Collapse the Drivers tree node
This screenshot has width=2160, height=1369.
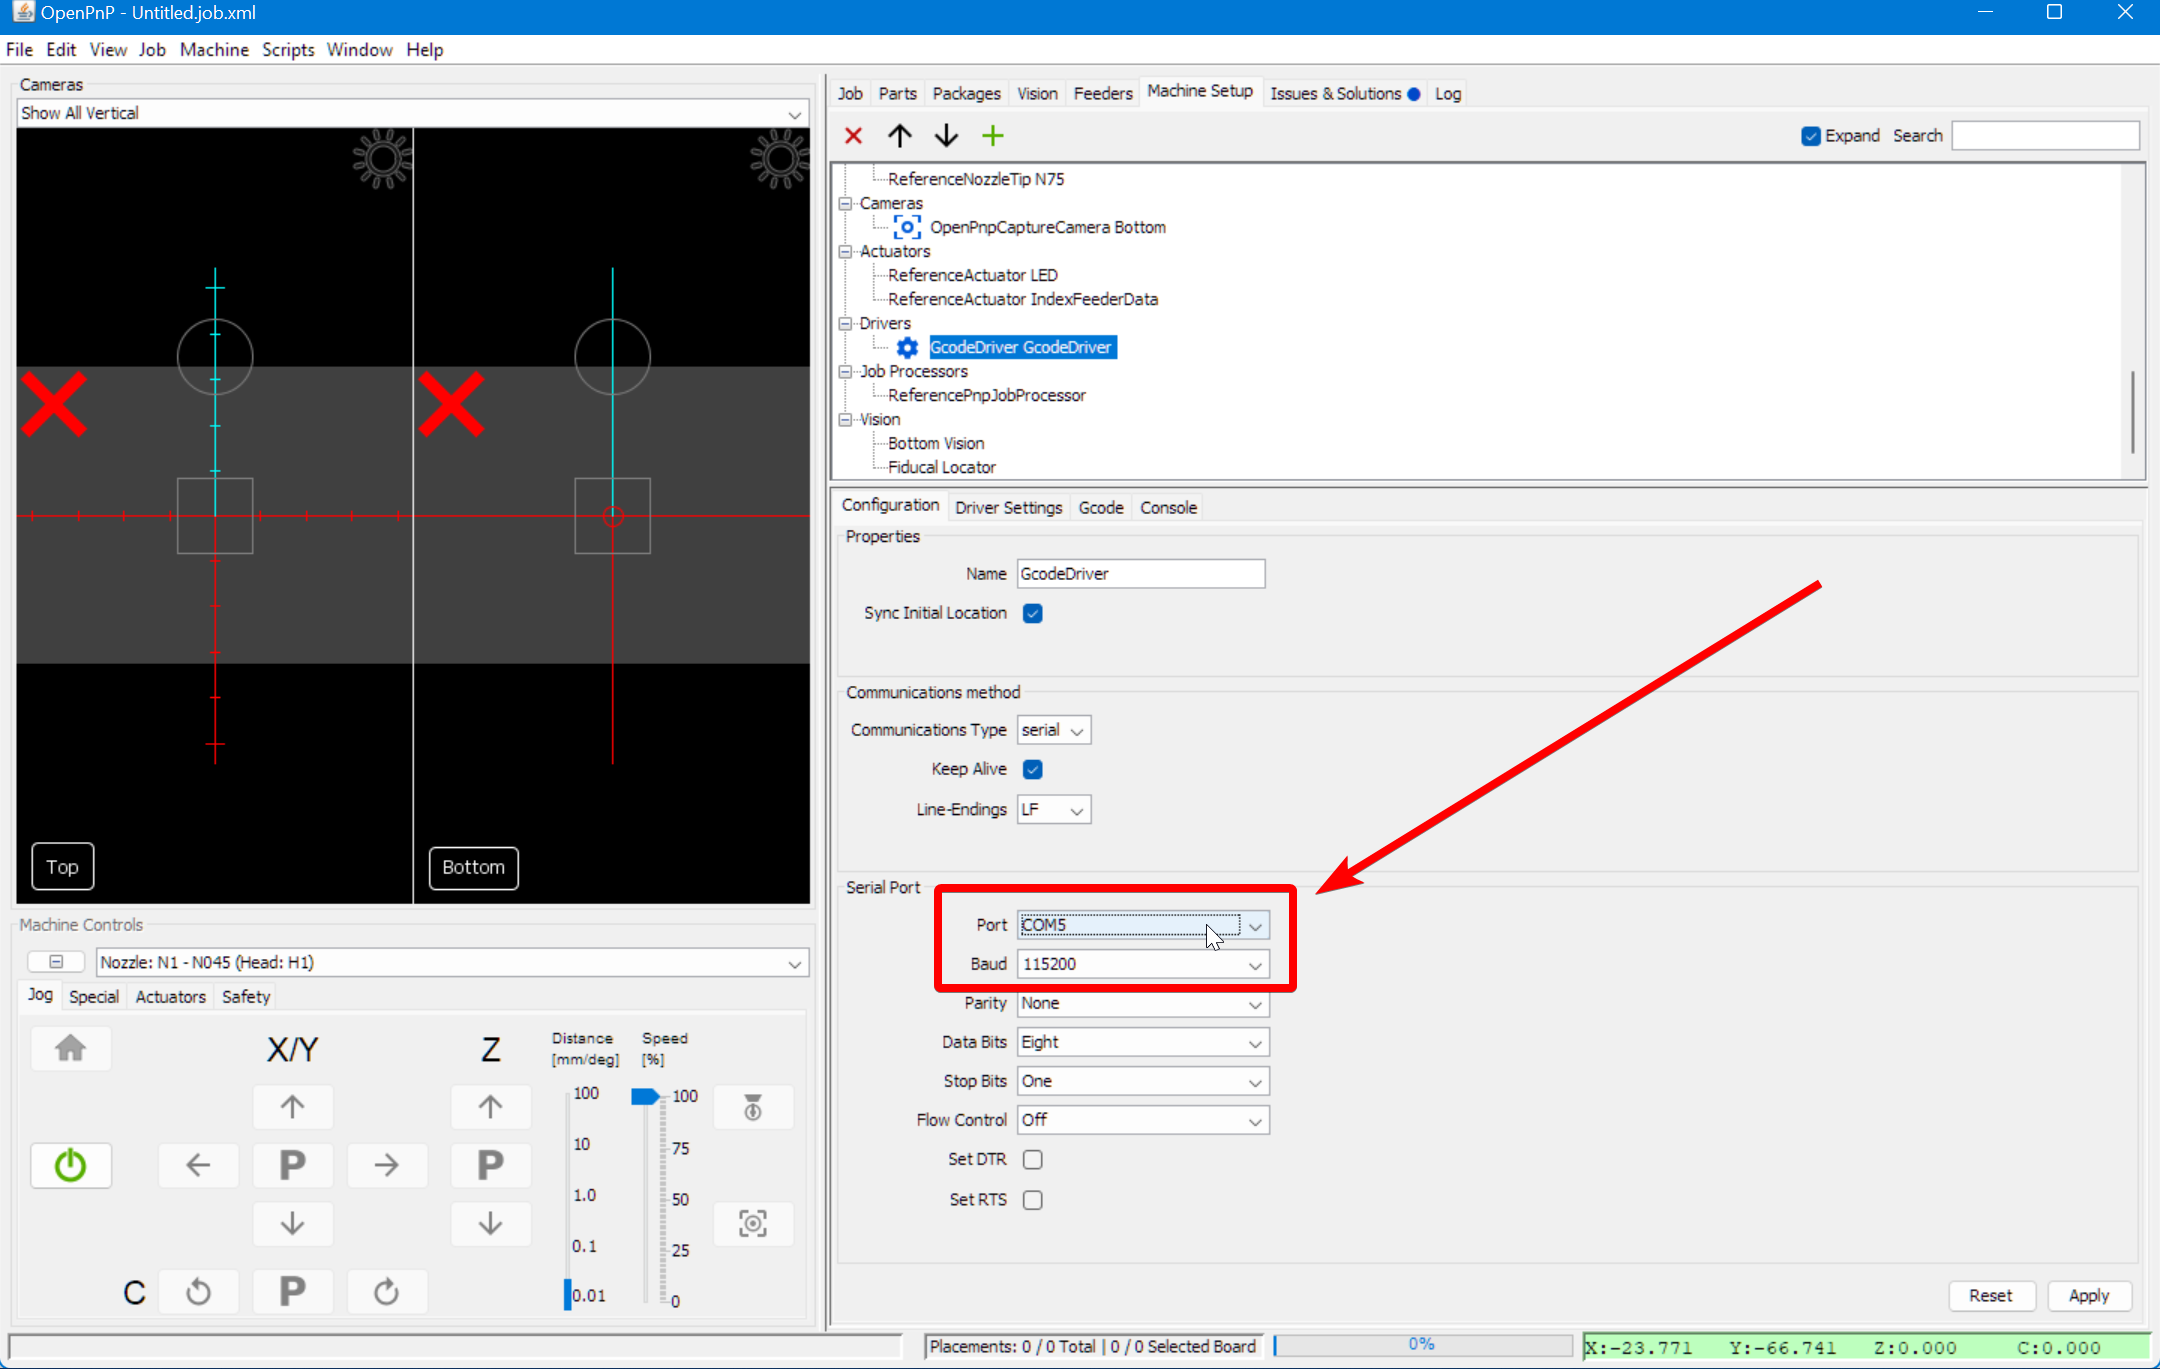pyautogui.click(x=845, y=323)
